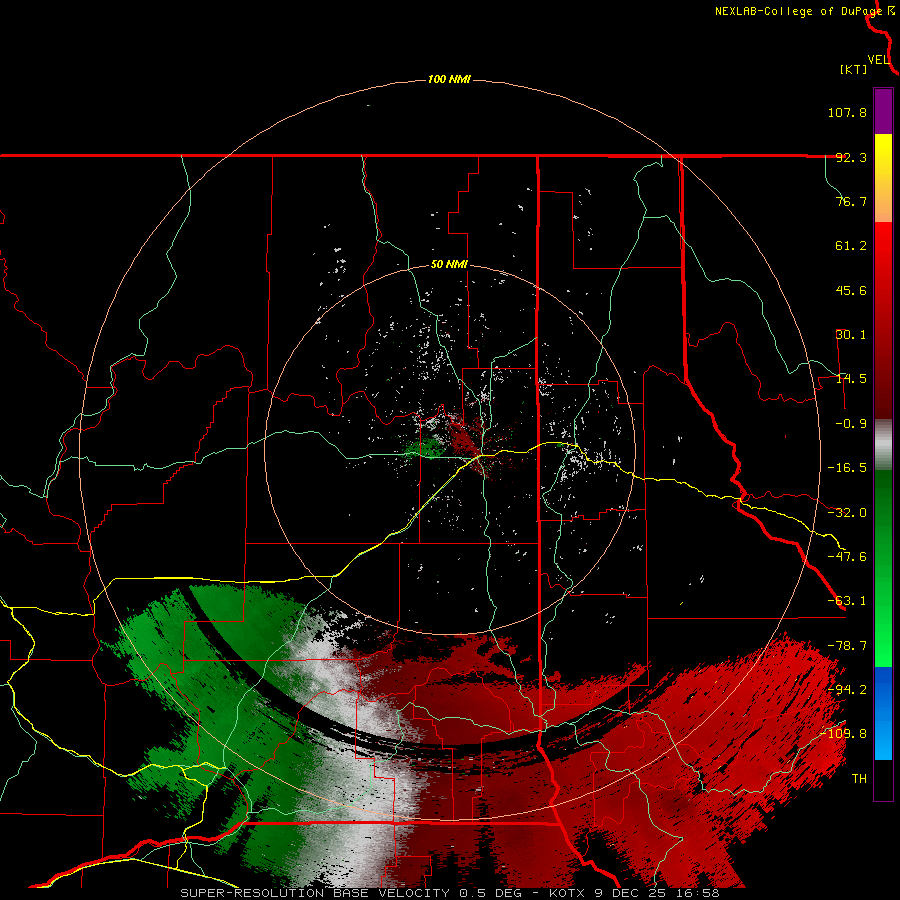Click the 76.7 value on the velocity scale
The image size is (900, 900).
point(851,201)
